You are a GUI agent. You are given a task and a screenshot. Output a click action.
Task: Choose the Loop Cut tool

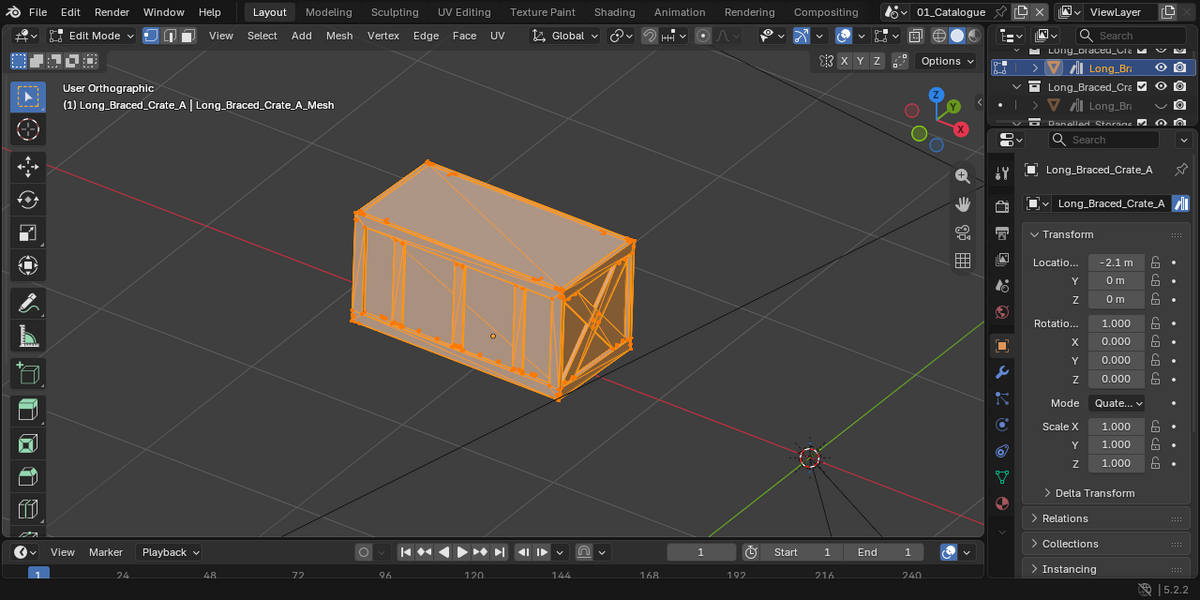(x=28, y=509)
